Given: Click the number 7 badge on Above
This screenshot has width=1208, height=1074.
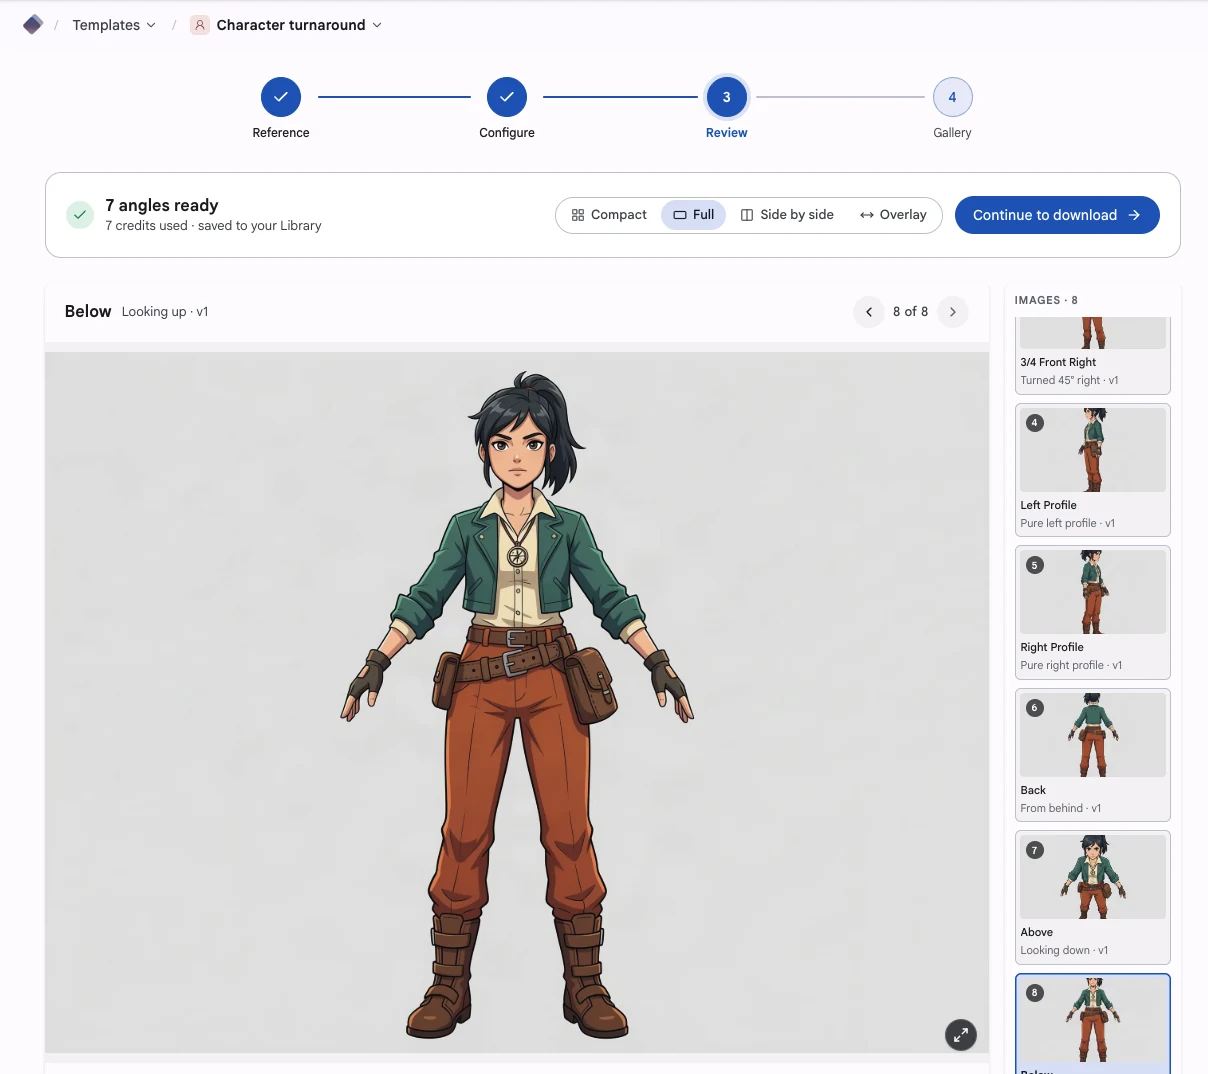Looking at the screenshot, I should tap(1035, 850).
